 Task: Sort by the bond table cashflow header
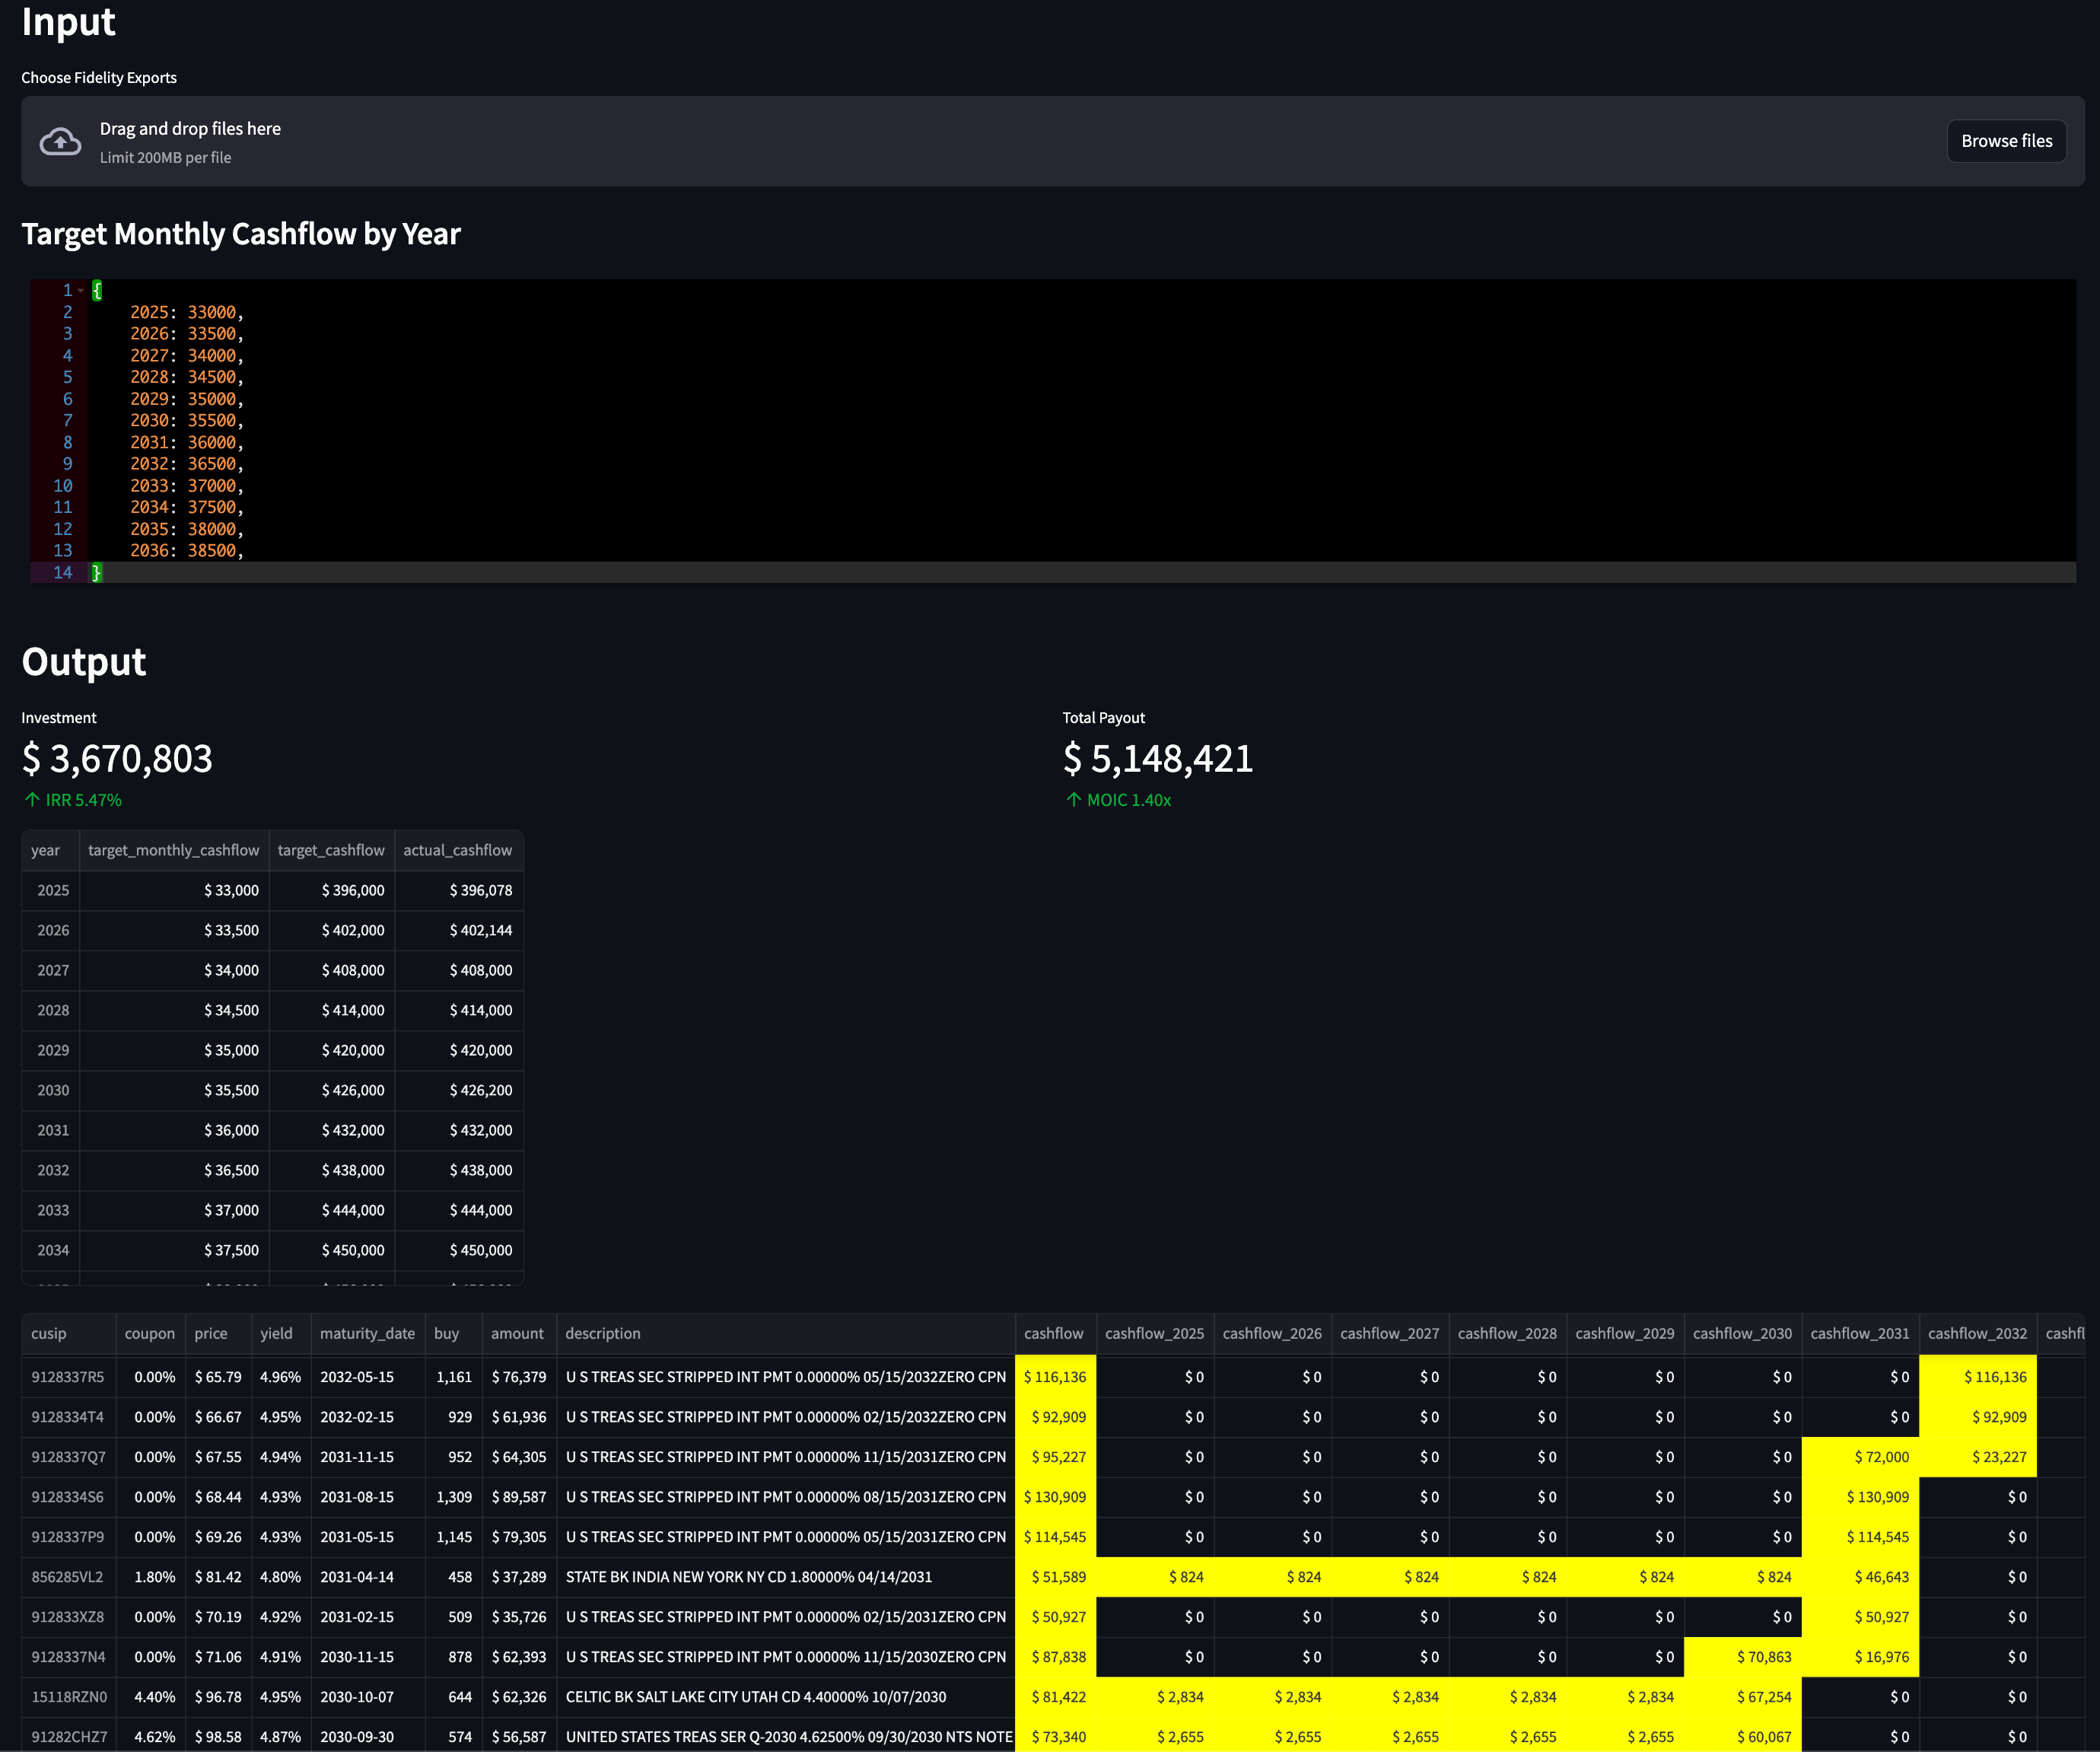[1055, 1333]
